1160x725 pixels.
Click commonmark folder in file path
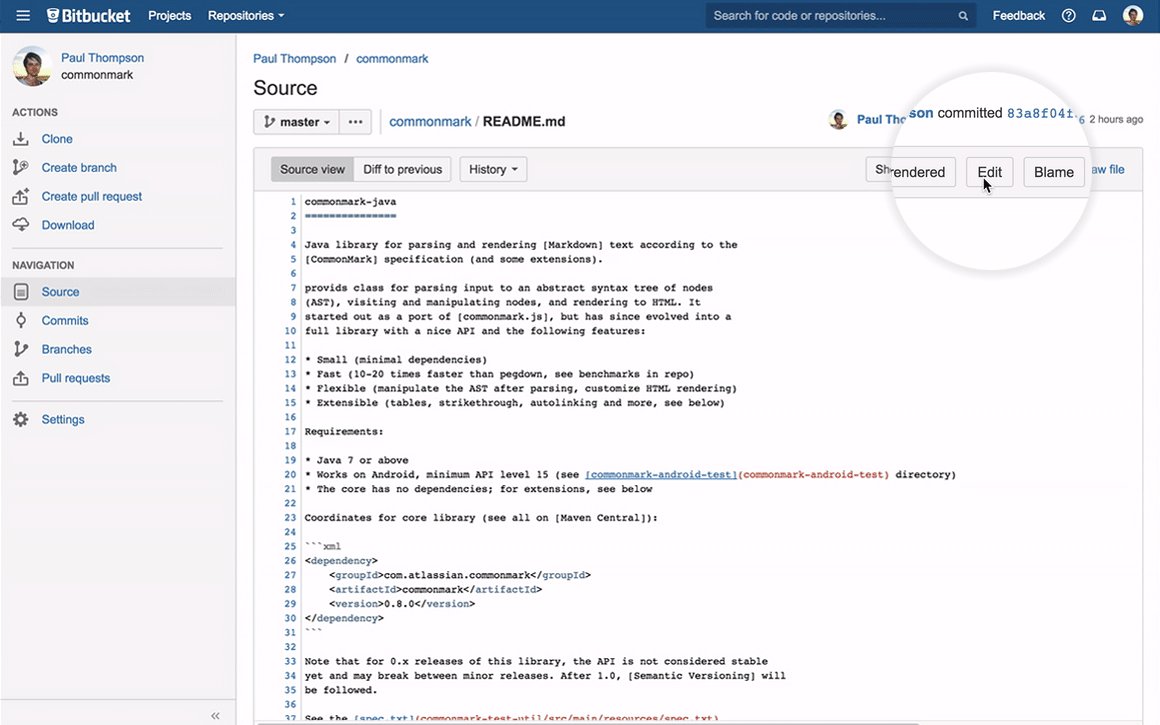tap(430, 121)
